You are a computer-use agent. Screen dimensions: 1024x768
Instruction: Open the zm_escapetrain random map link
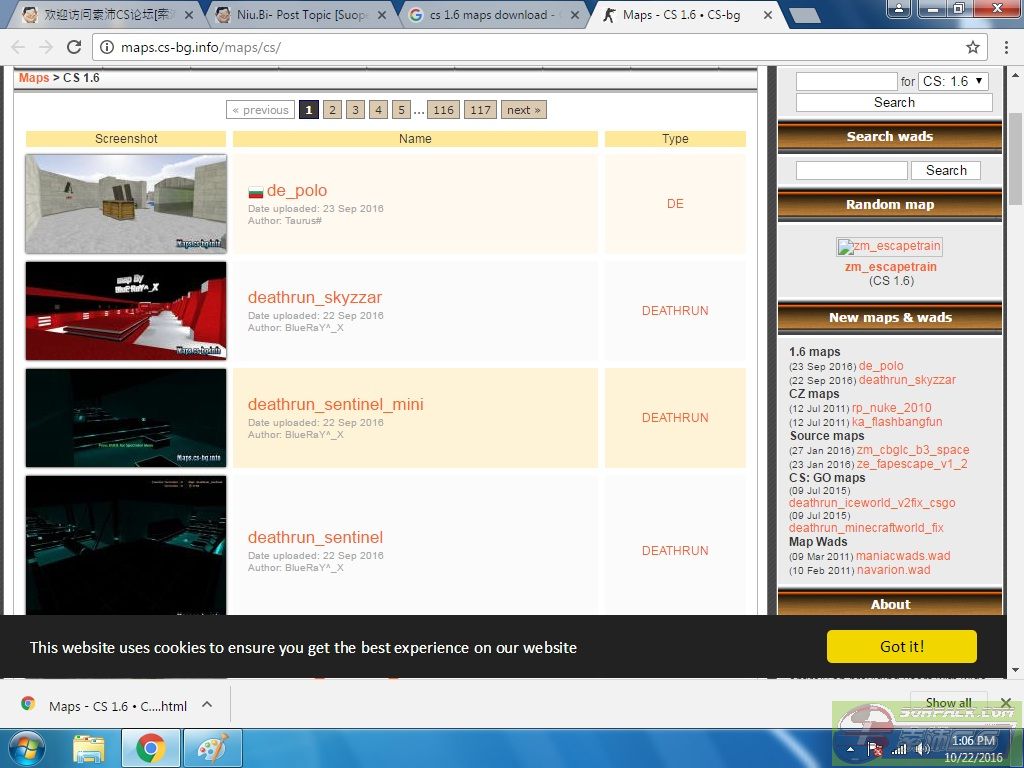click(890, 267)
